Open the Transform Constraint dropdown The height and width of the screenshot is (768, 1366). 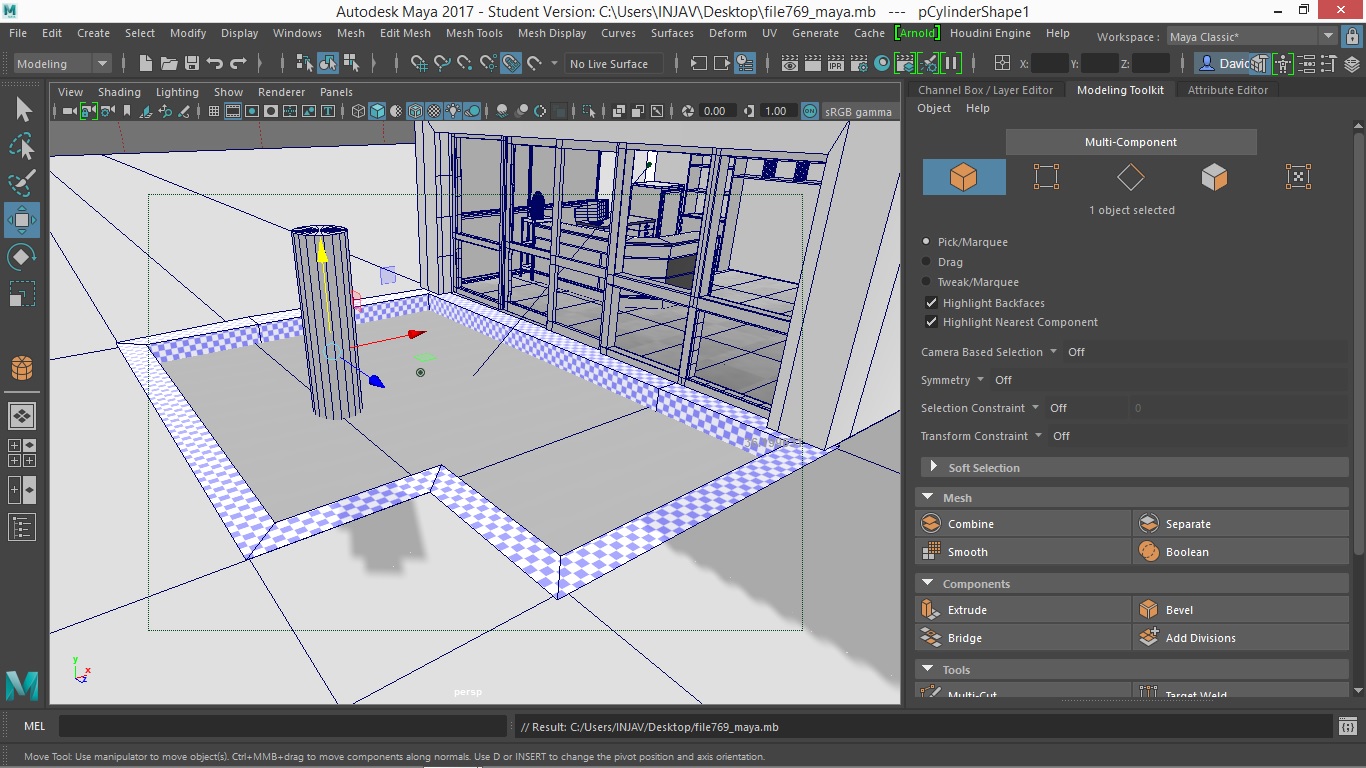click(x=1038, y=436)
